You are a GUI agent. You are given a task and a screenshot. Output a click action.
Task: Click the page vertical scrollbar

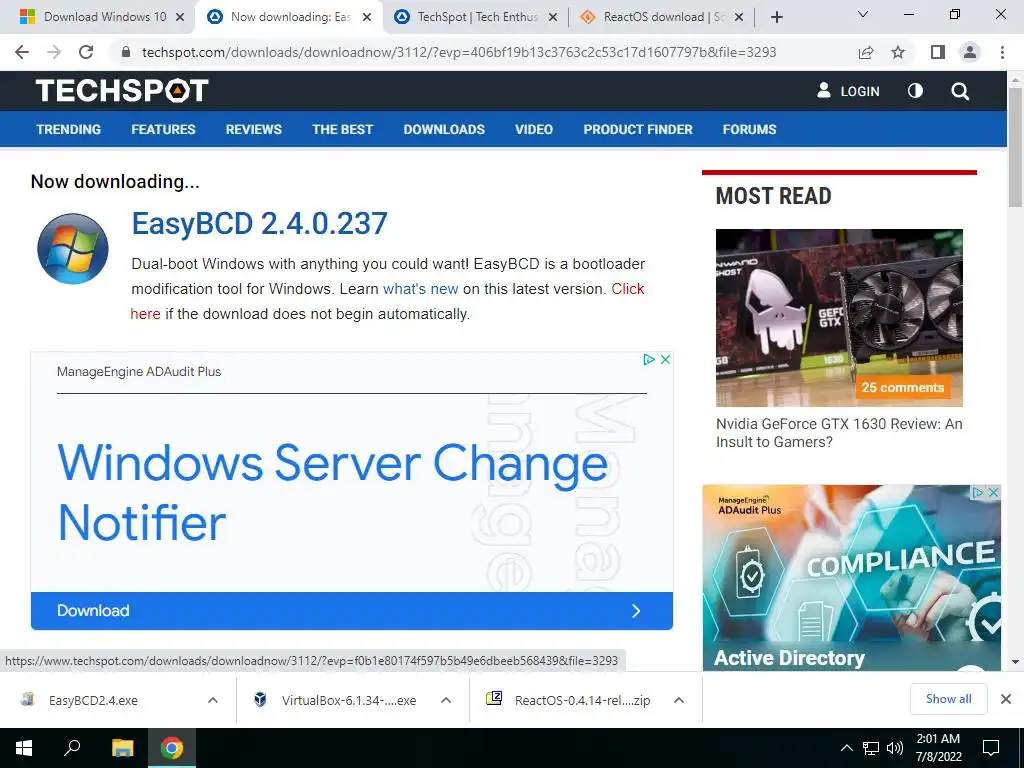coord(1015,148)
